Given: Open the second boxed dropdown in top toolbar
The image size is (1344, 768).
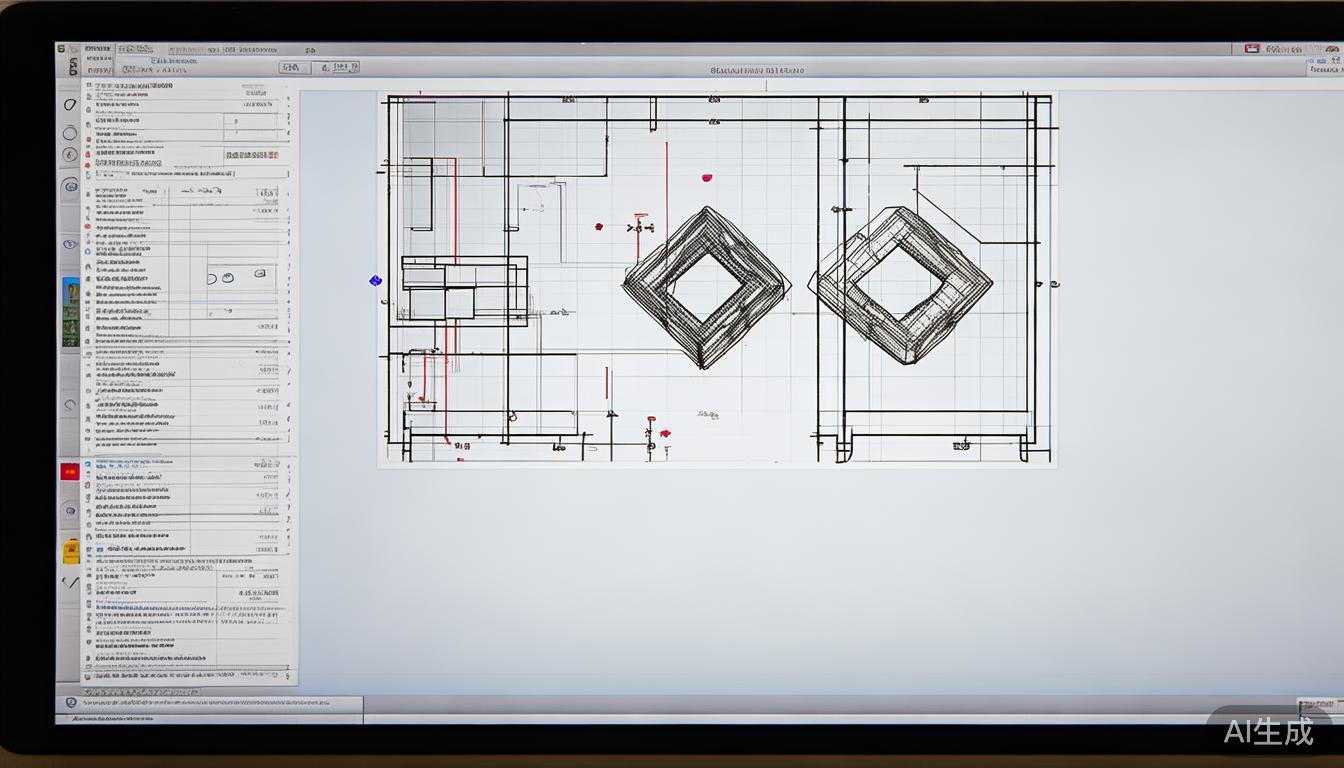Looking at the screenshot, I should coord(340,67).
